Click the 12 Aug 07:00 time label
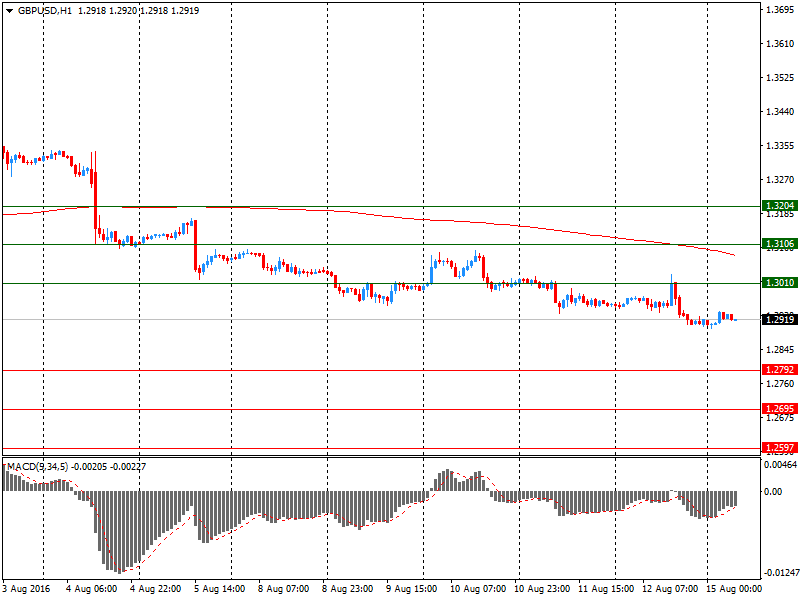Screen dimensions: 800x600 pyautogui.click(x=670, y=589)
